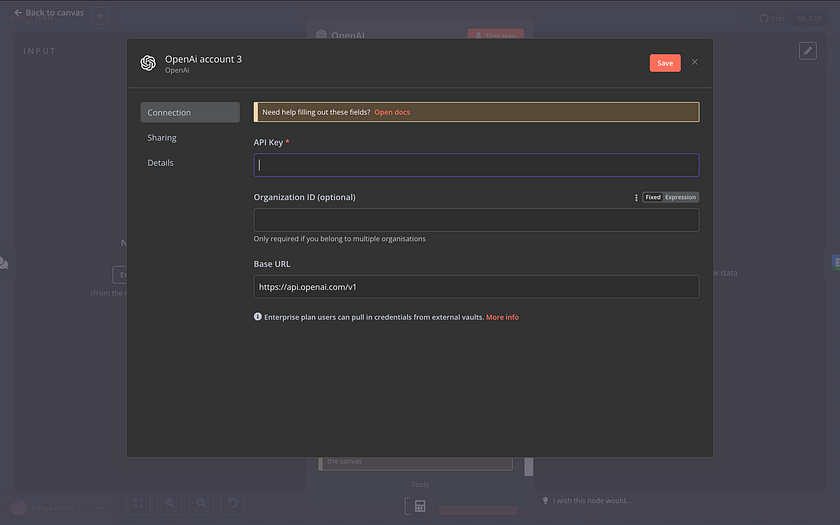Follow the More info link
840x525 pixels.
click(x=502, y=317)
